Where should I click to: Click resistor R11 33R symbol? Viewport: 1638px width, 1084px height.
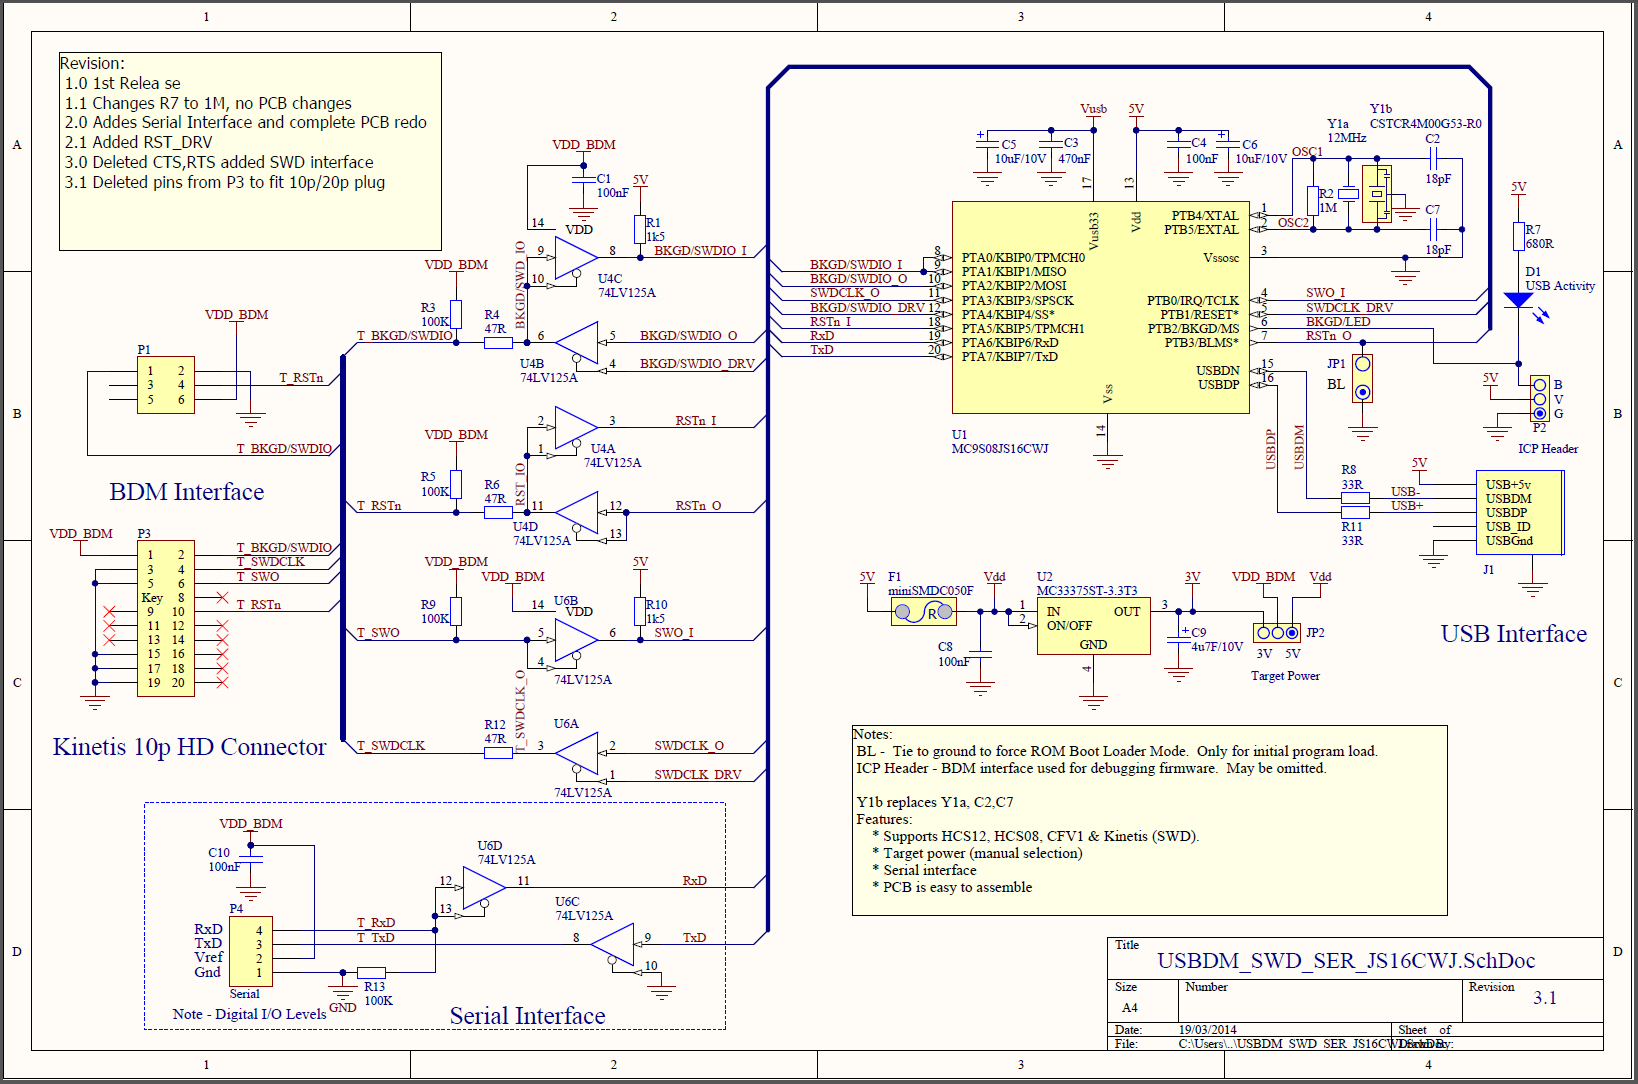tap(1355, 512)
